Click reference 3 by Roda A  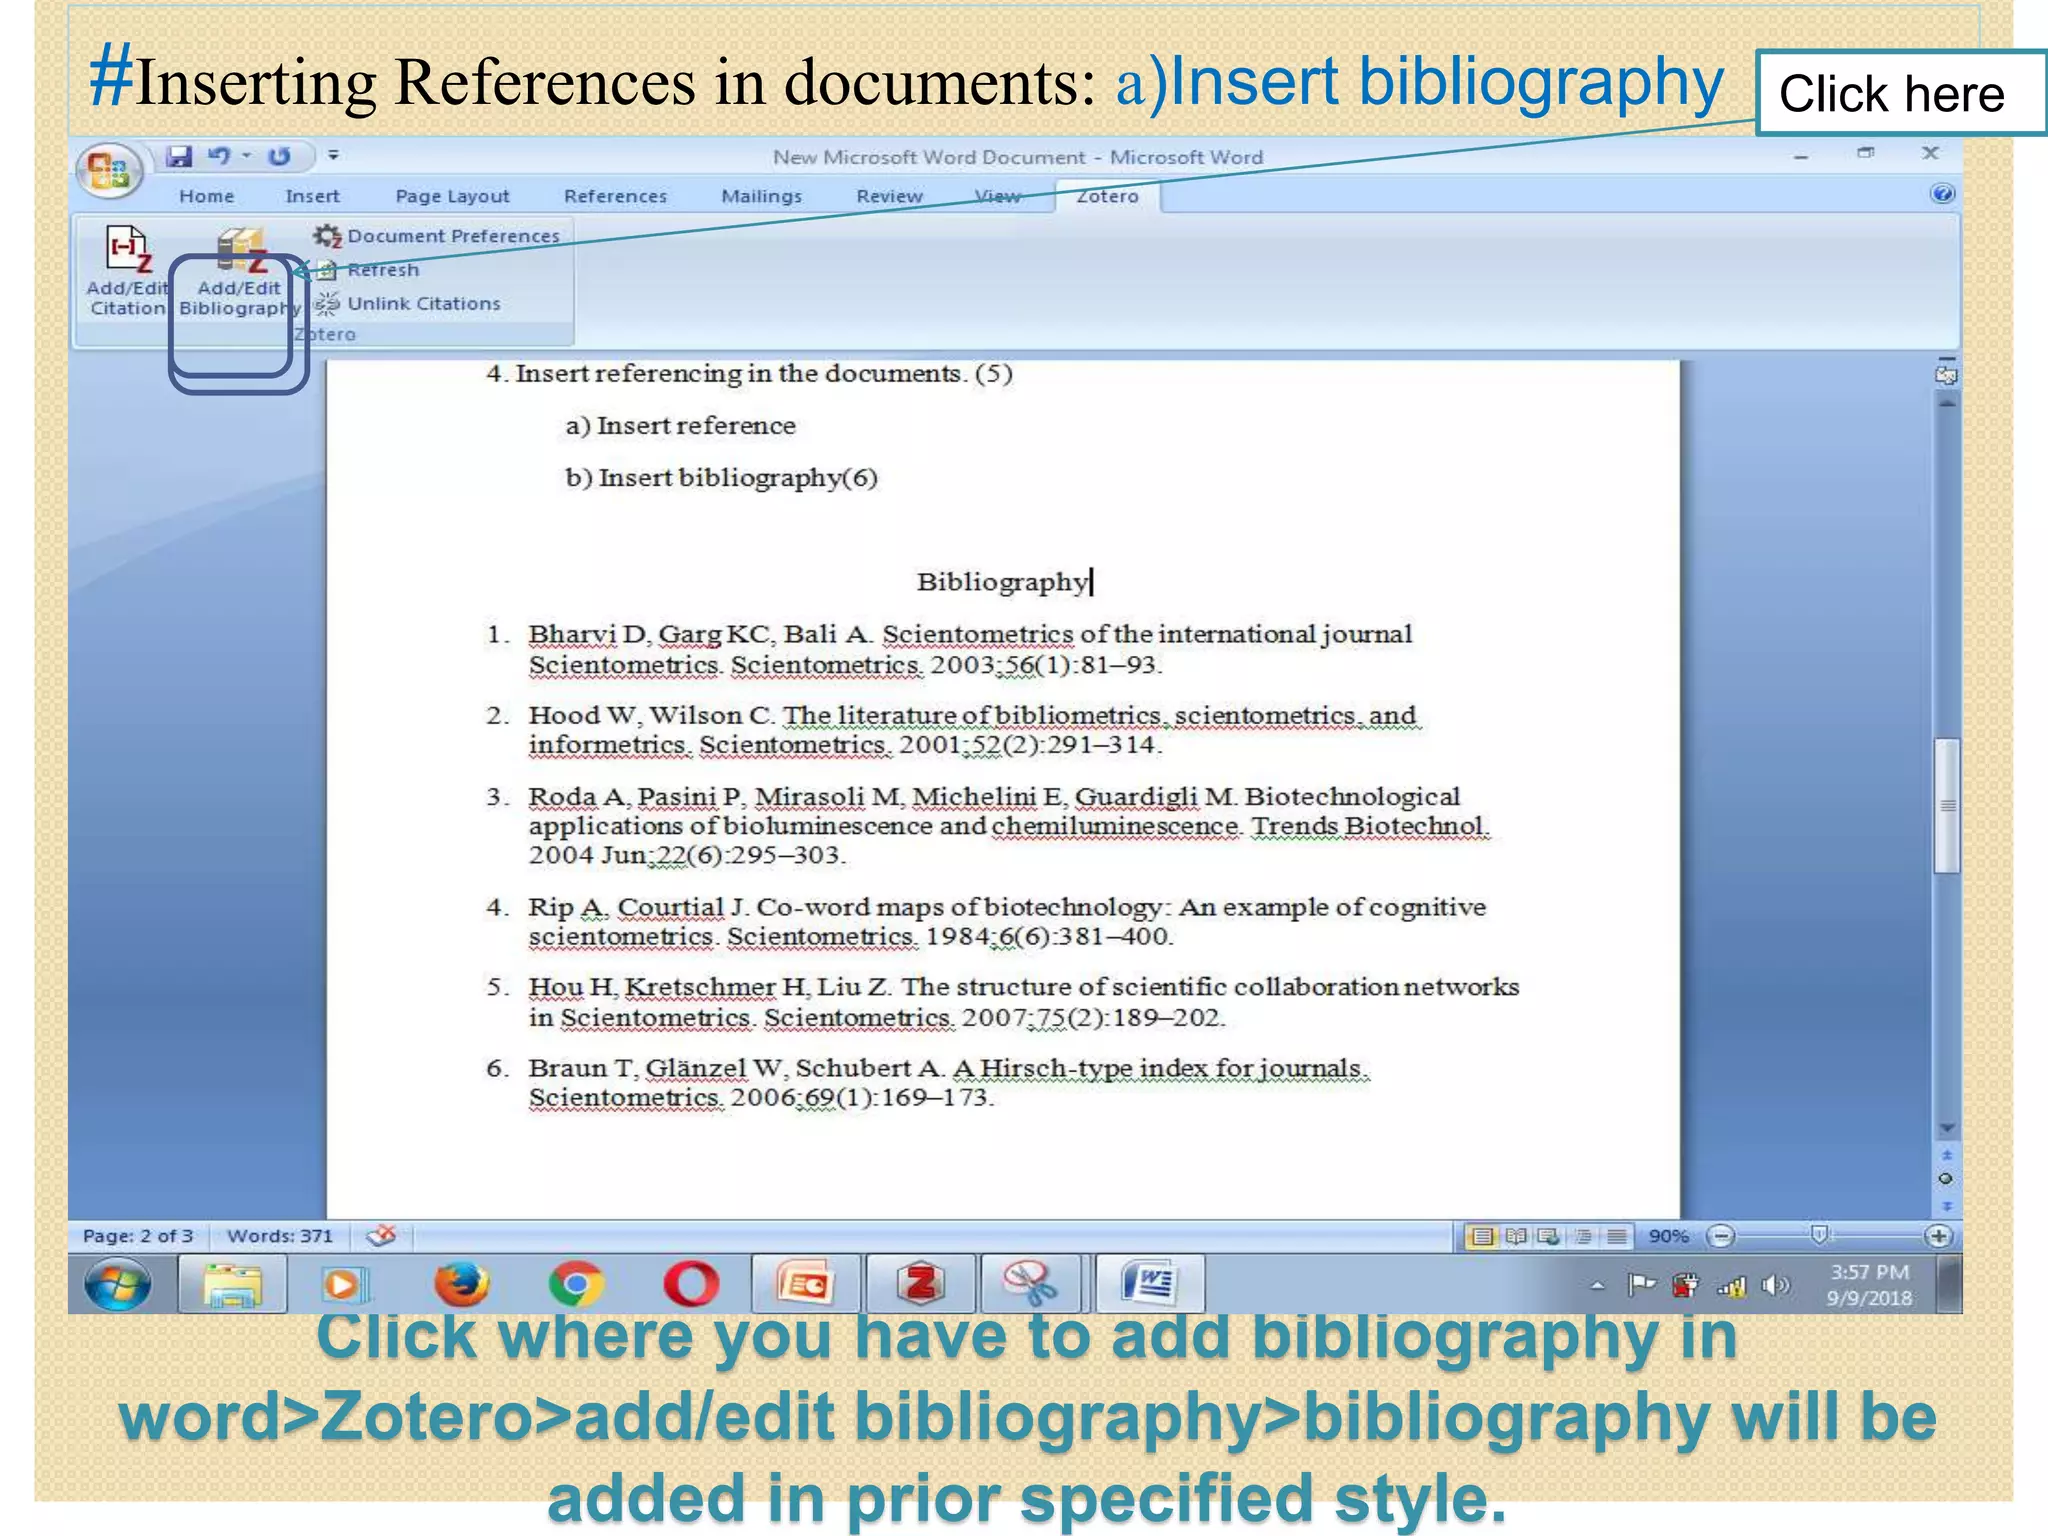(x=988, y=825)
